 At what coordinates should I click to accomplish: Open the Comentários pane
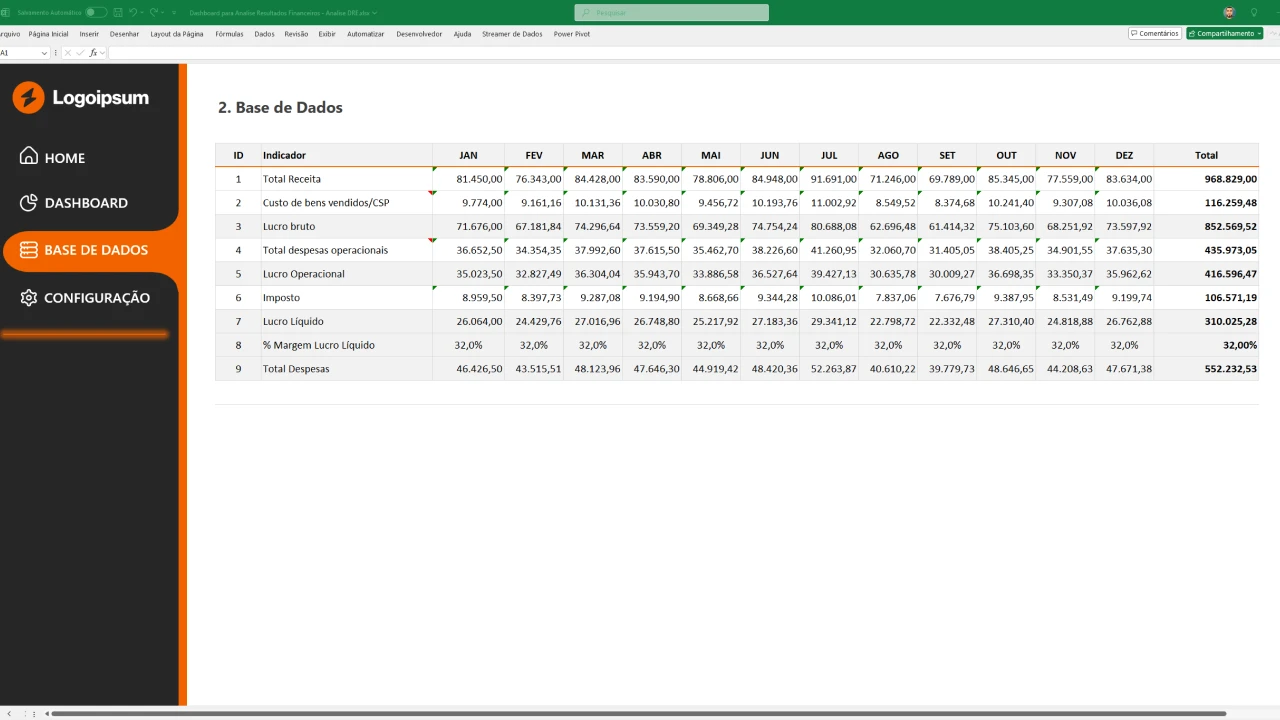[x=1154, y=34]
